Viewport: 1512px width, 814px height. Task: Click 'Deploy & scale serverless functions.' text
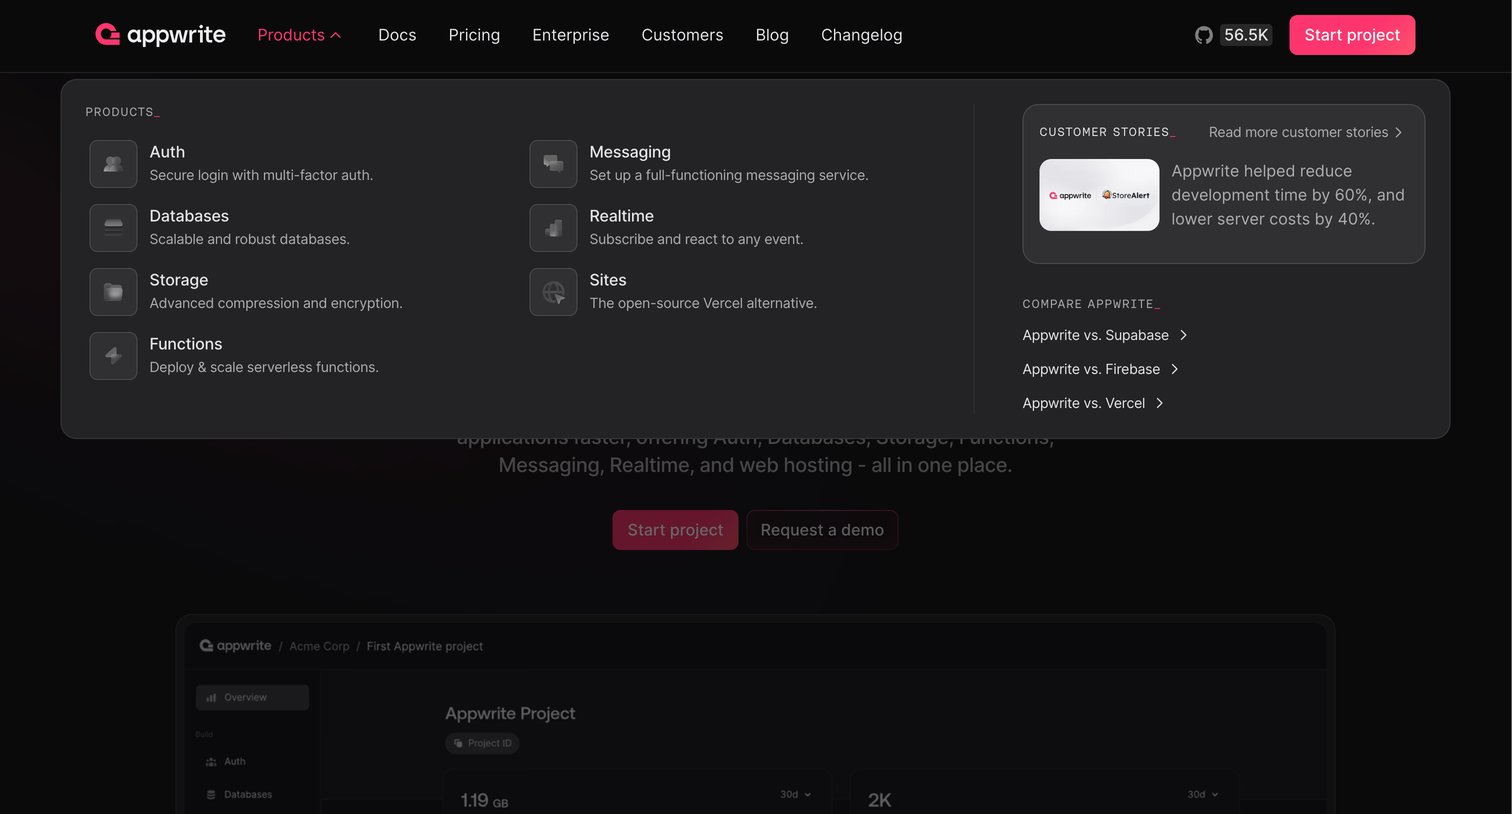[x=264, y=367]
